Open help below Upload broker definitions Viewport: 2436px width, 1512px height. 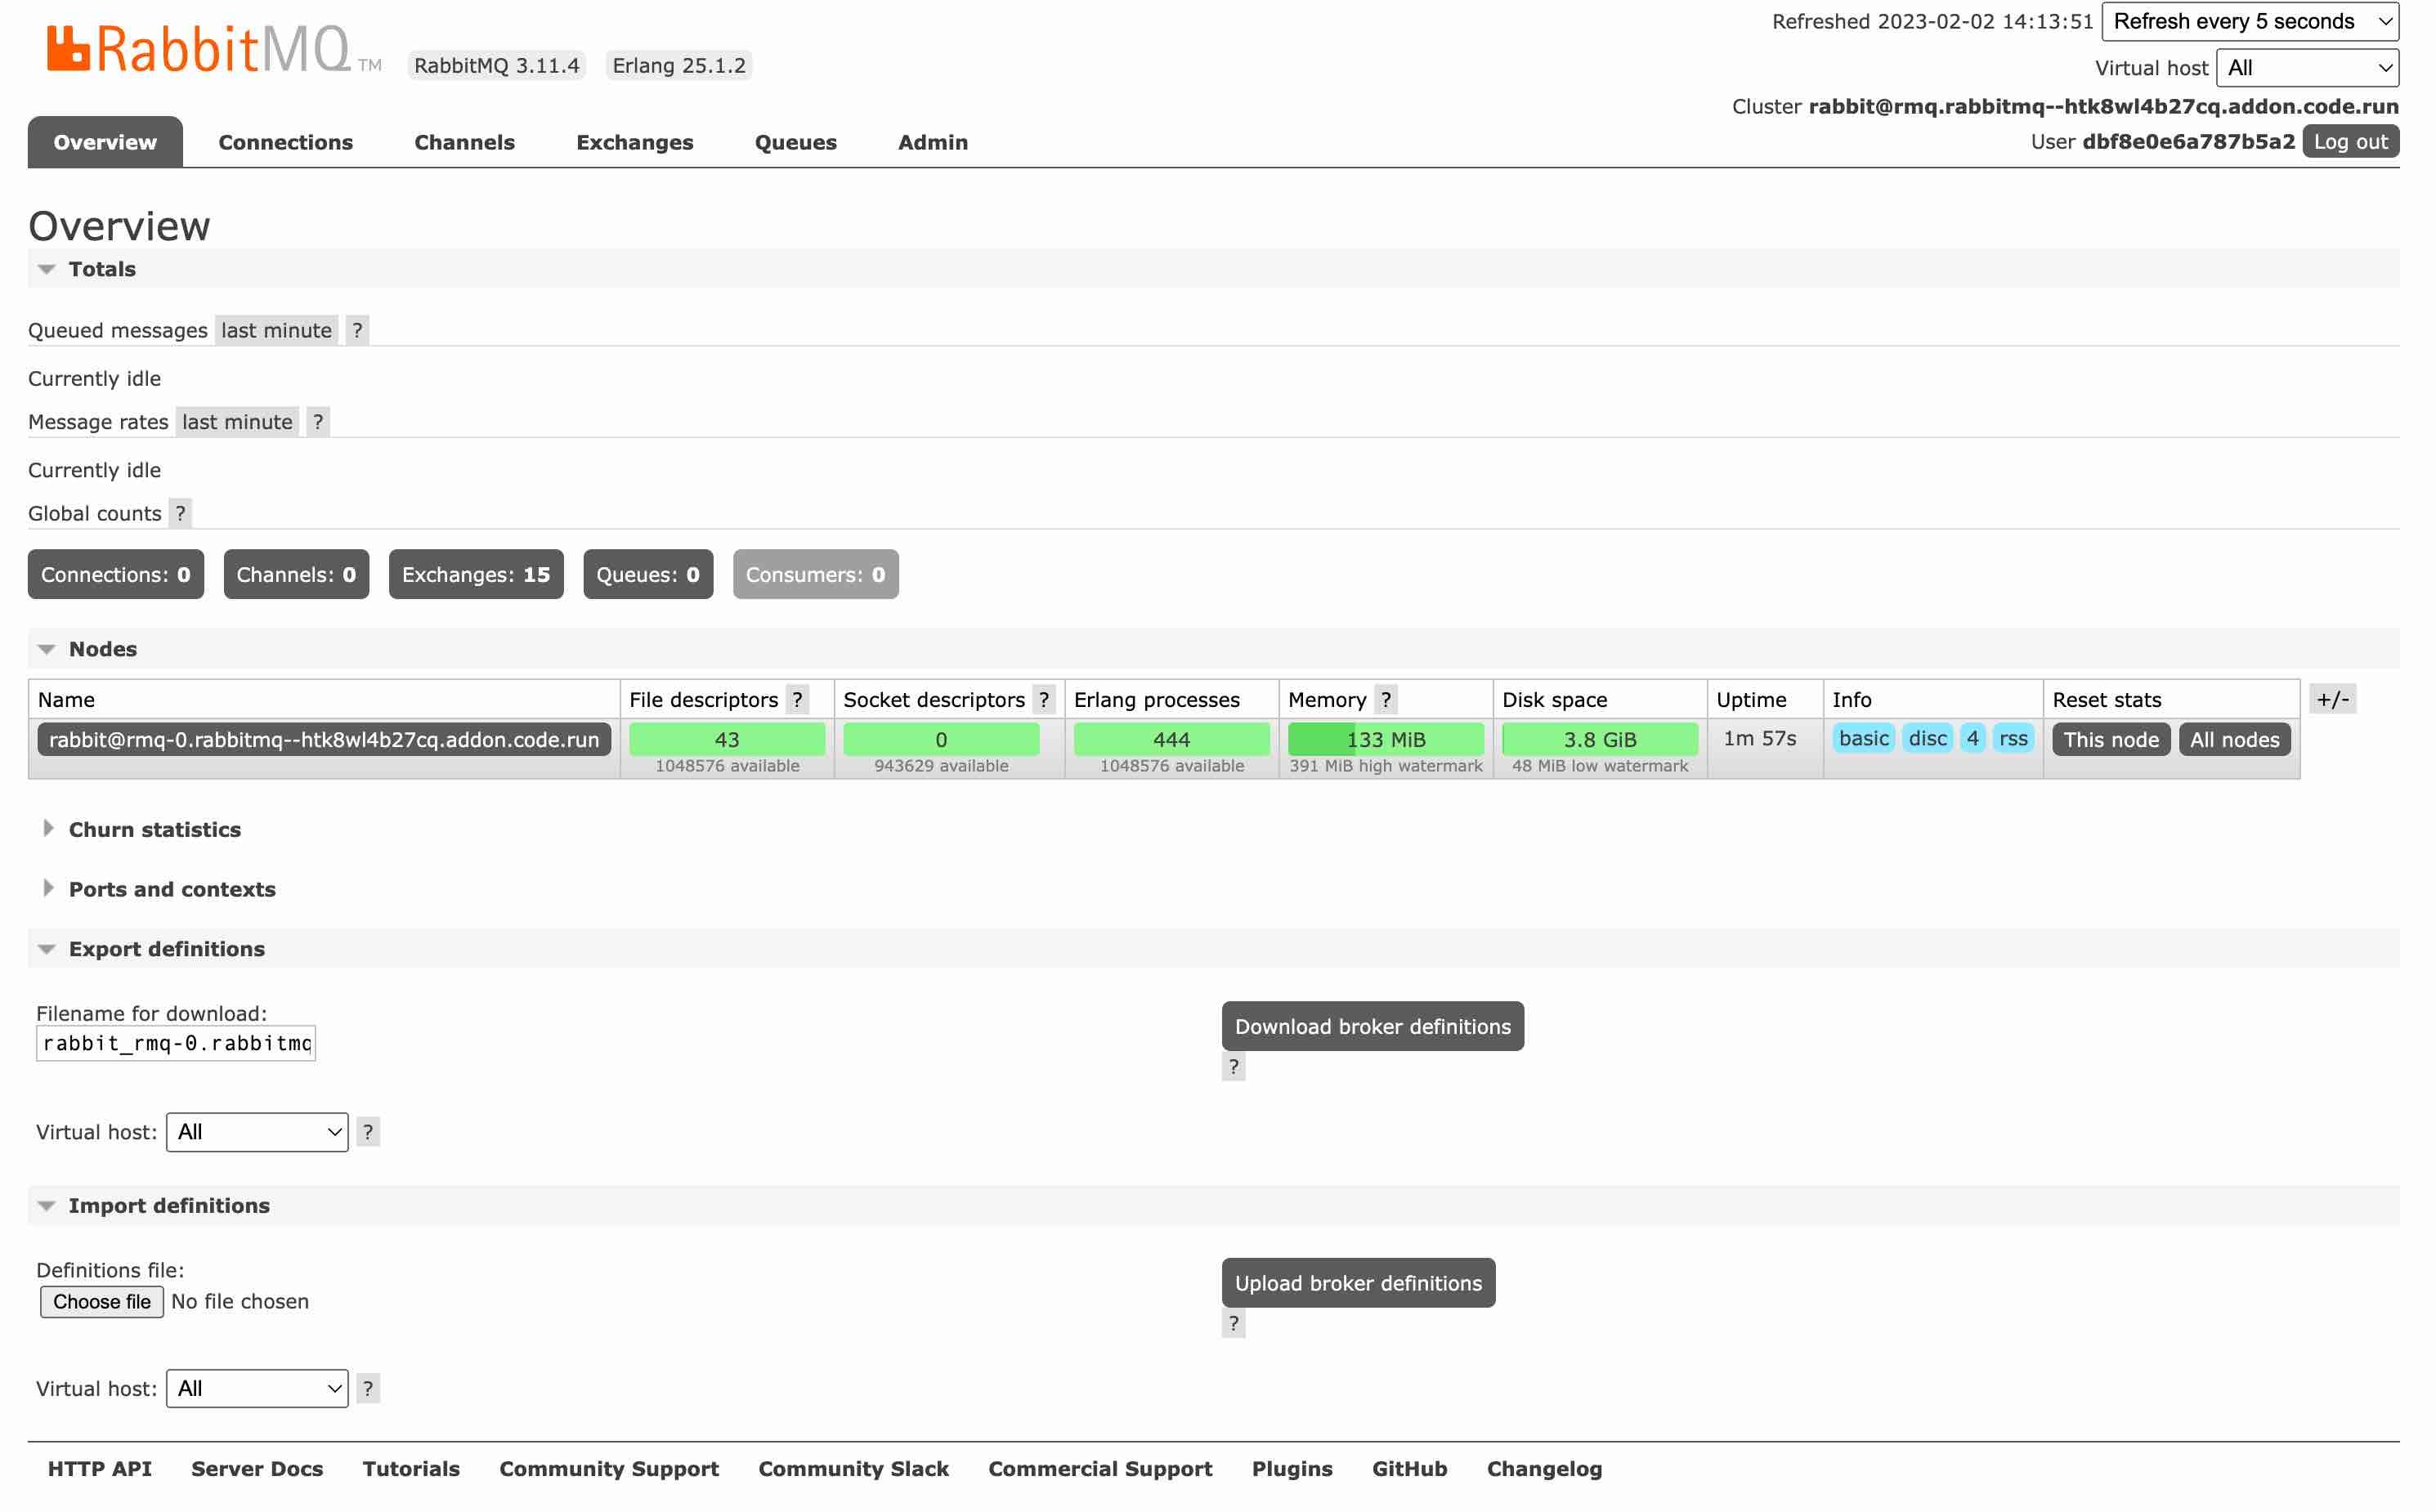coord(1233,1323)
